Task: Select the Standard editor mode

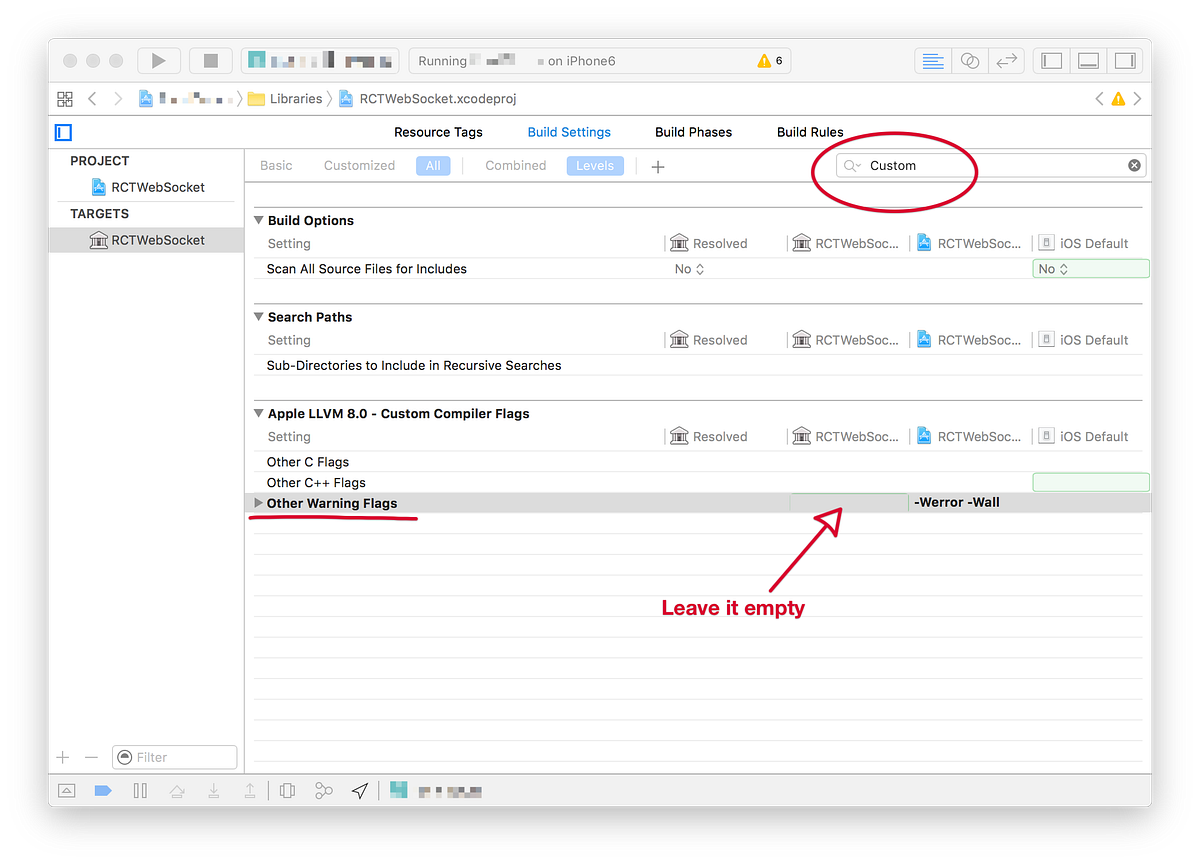Action: point(933,60)
